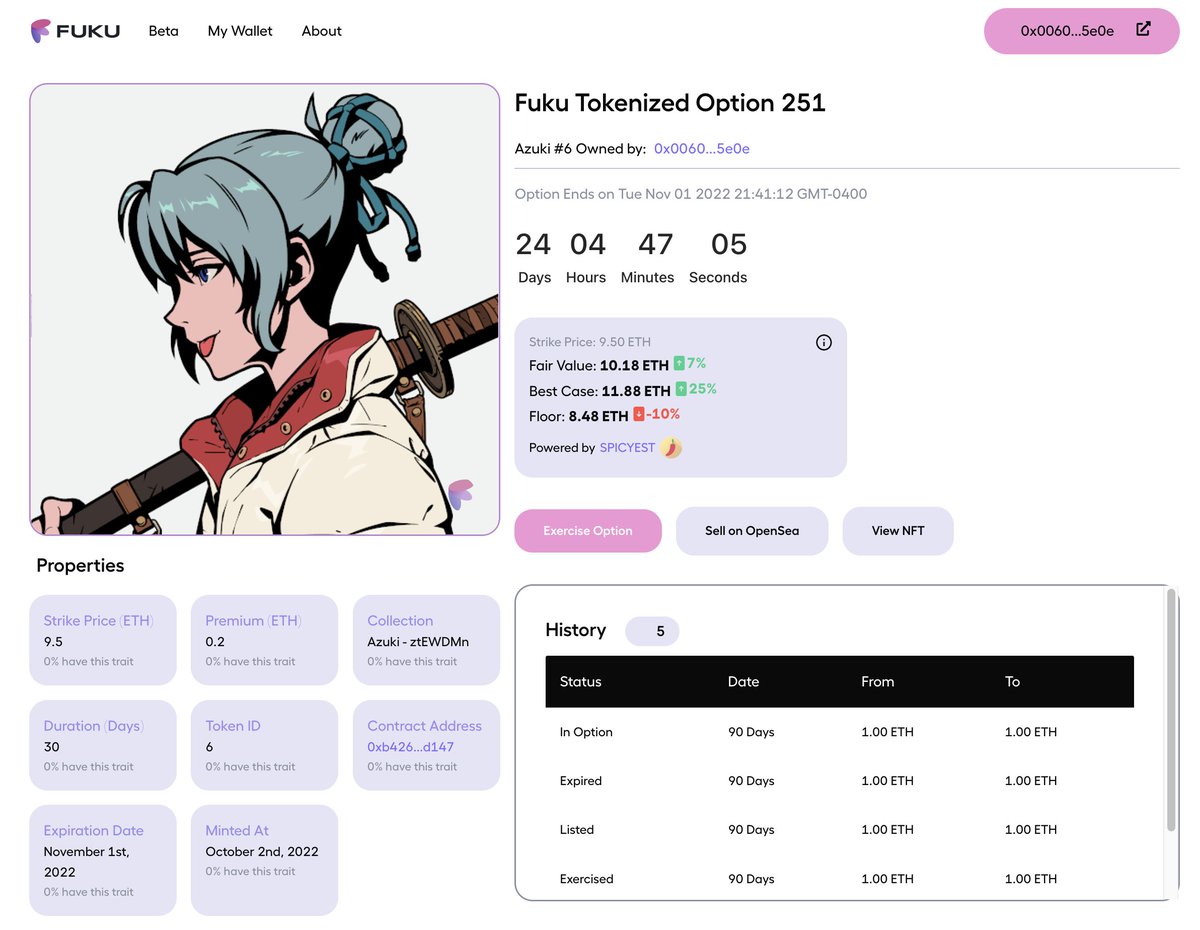The height and width of the screenshot is (930, 1200).
Task: Click the History count badge 5
Action: (x=652, y=631)
